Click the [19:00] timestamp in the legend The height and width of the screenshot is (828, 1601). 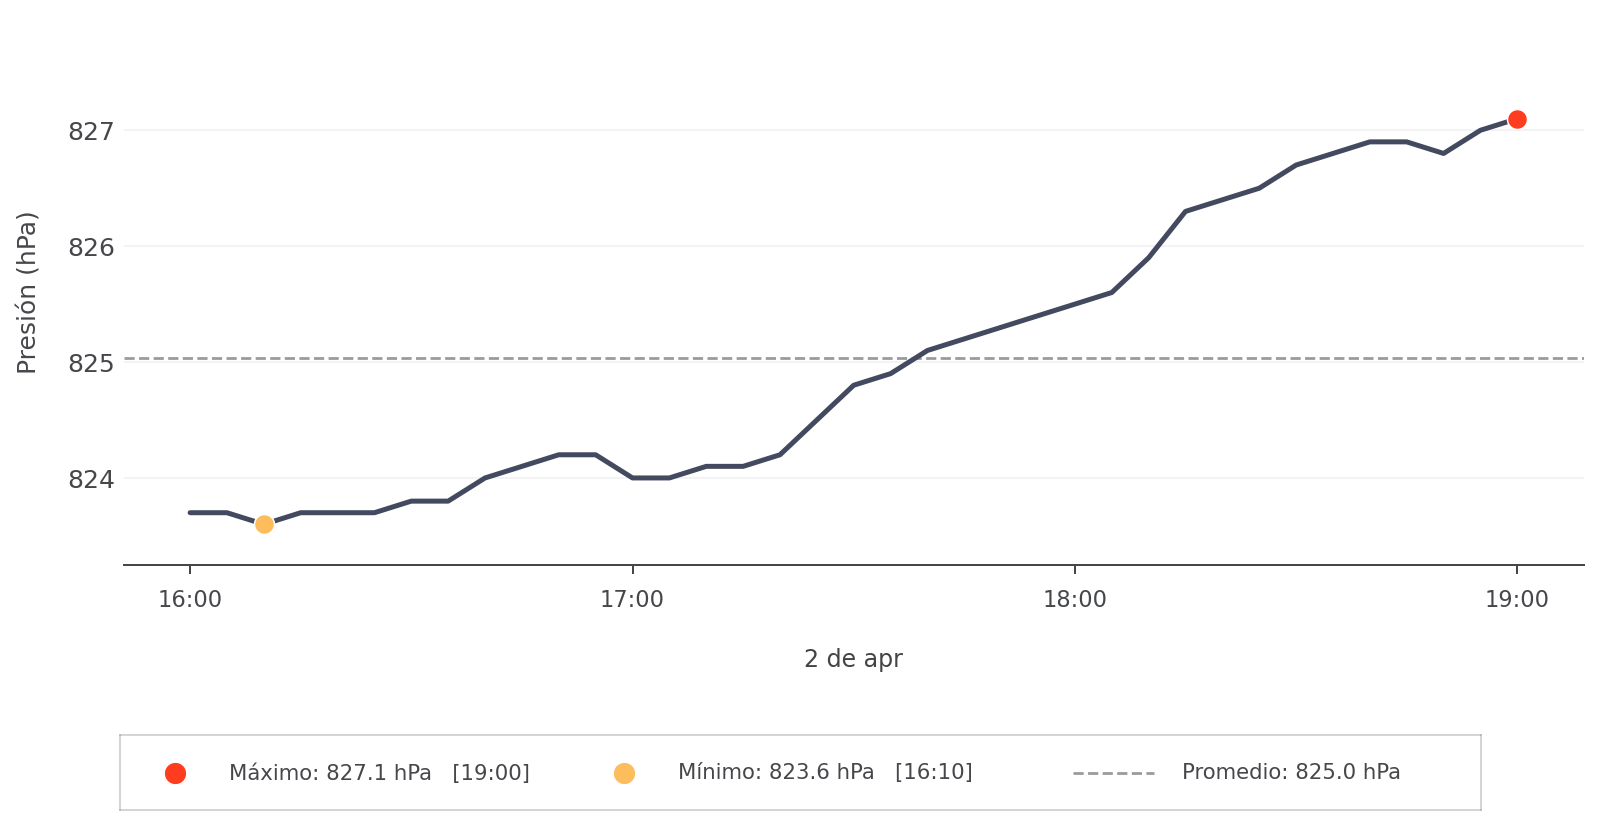click(x=491, y=773)
